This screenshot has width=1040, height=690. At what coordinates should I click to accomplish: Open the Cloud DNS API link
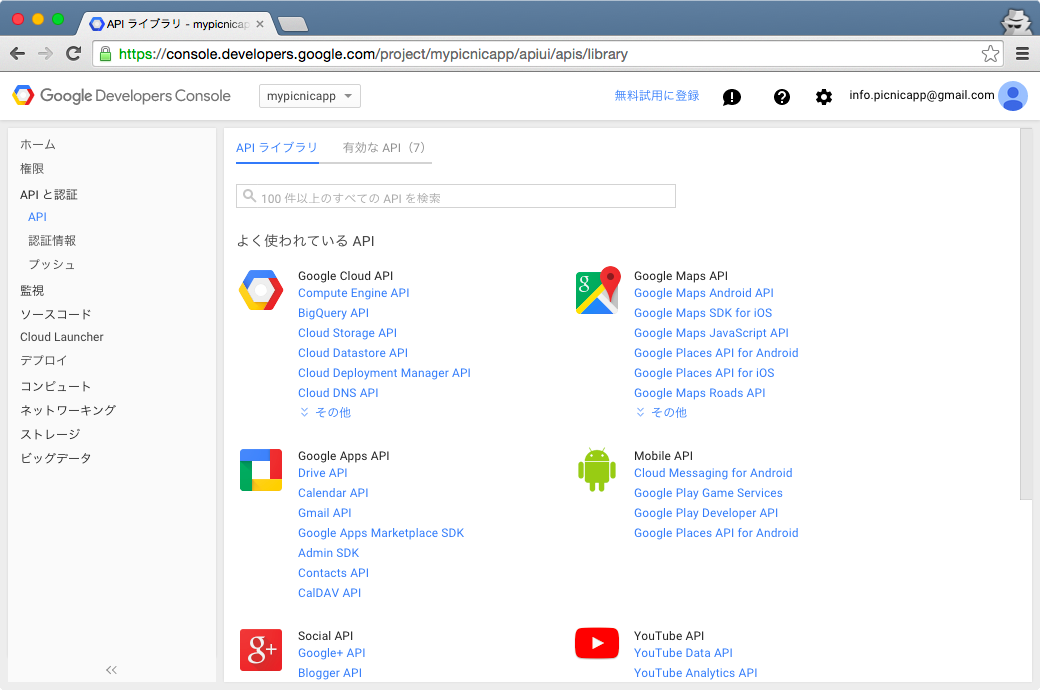coord(338,393)
